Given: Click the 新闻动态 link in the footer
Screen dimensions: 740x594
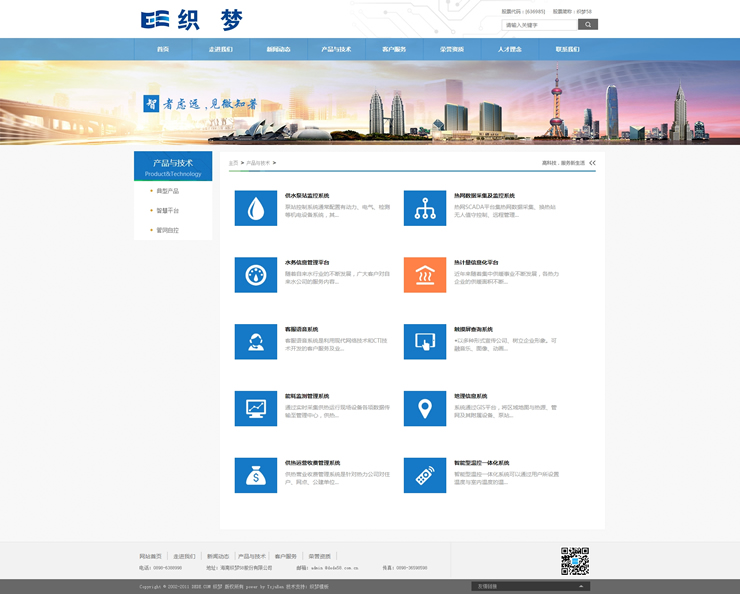Looking at the screenshot, I should [217, 556].
